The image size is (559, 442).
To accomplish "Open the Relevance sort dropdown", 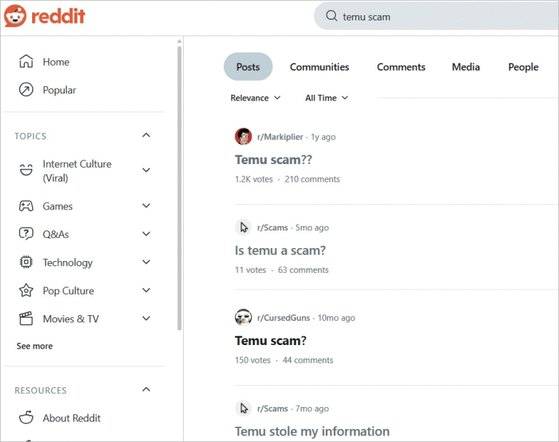I will [x=255, y=98].
